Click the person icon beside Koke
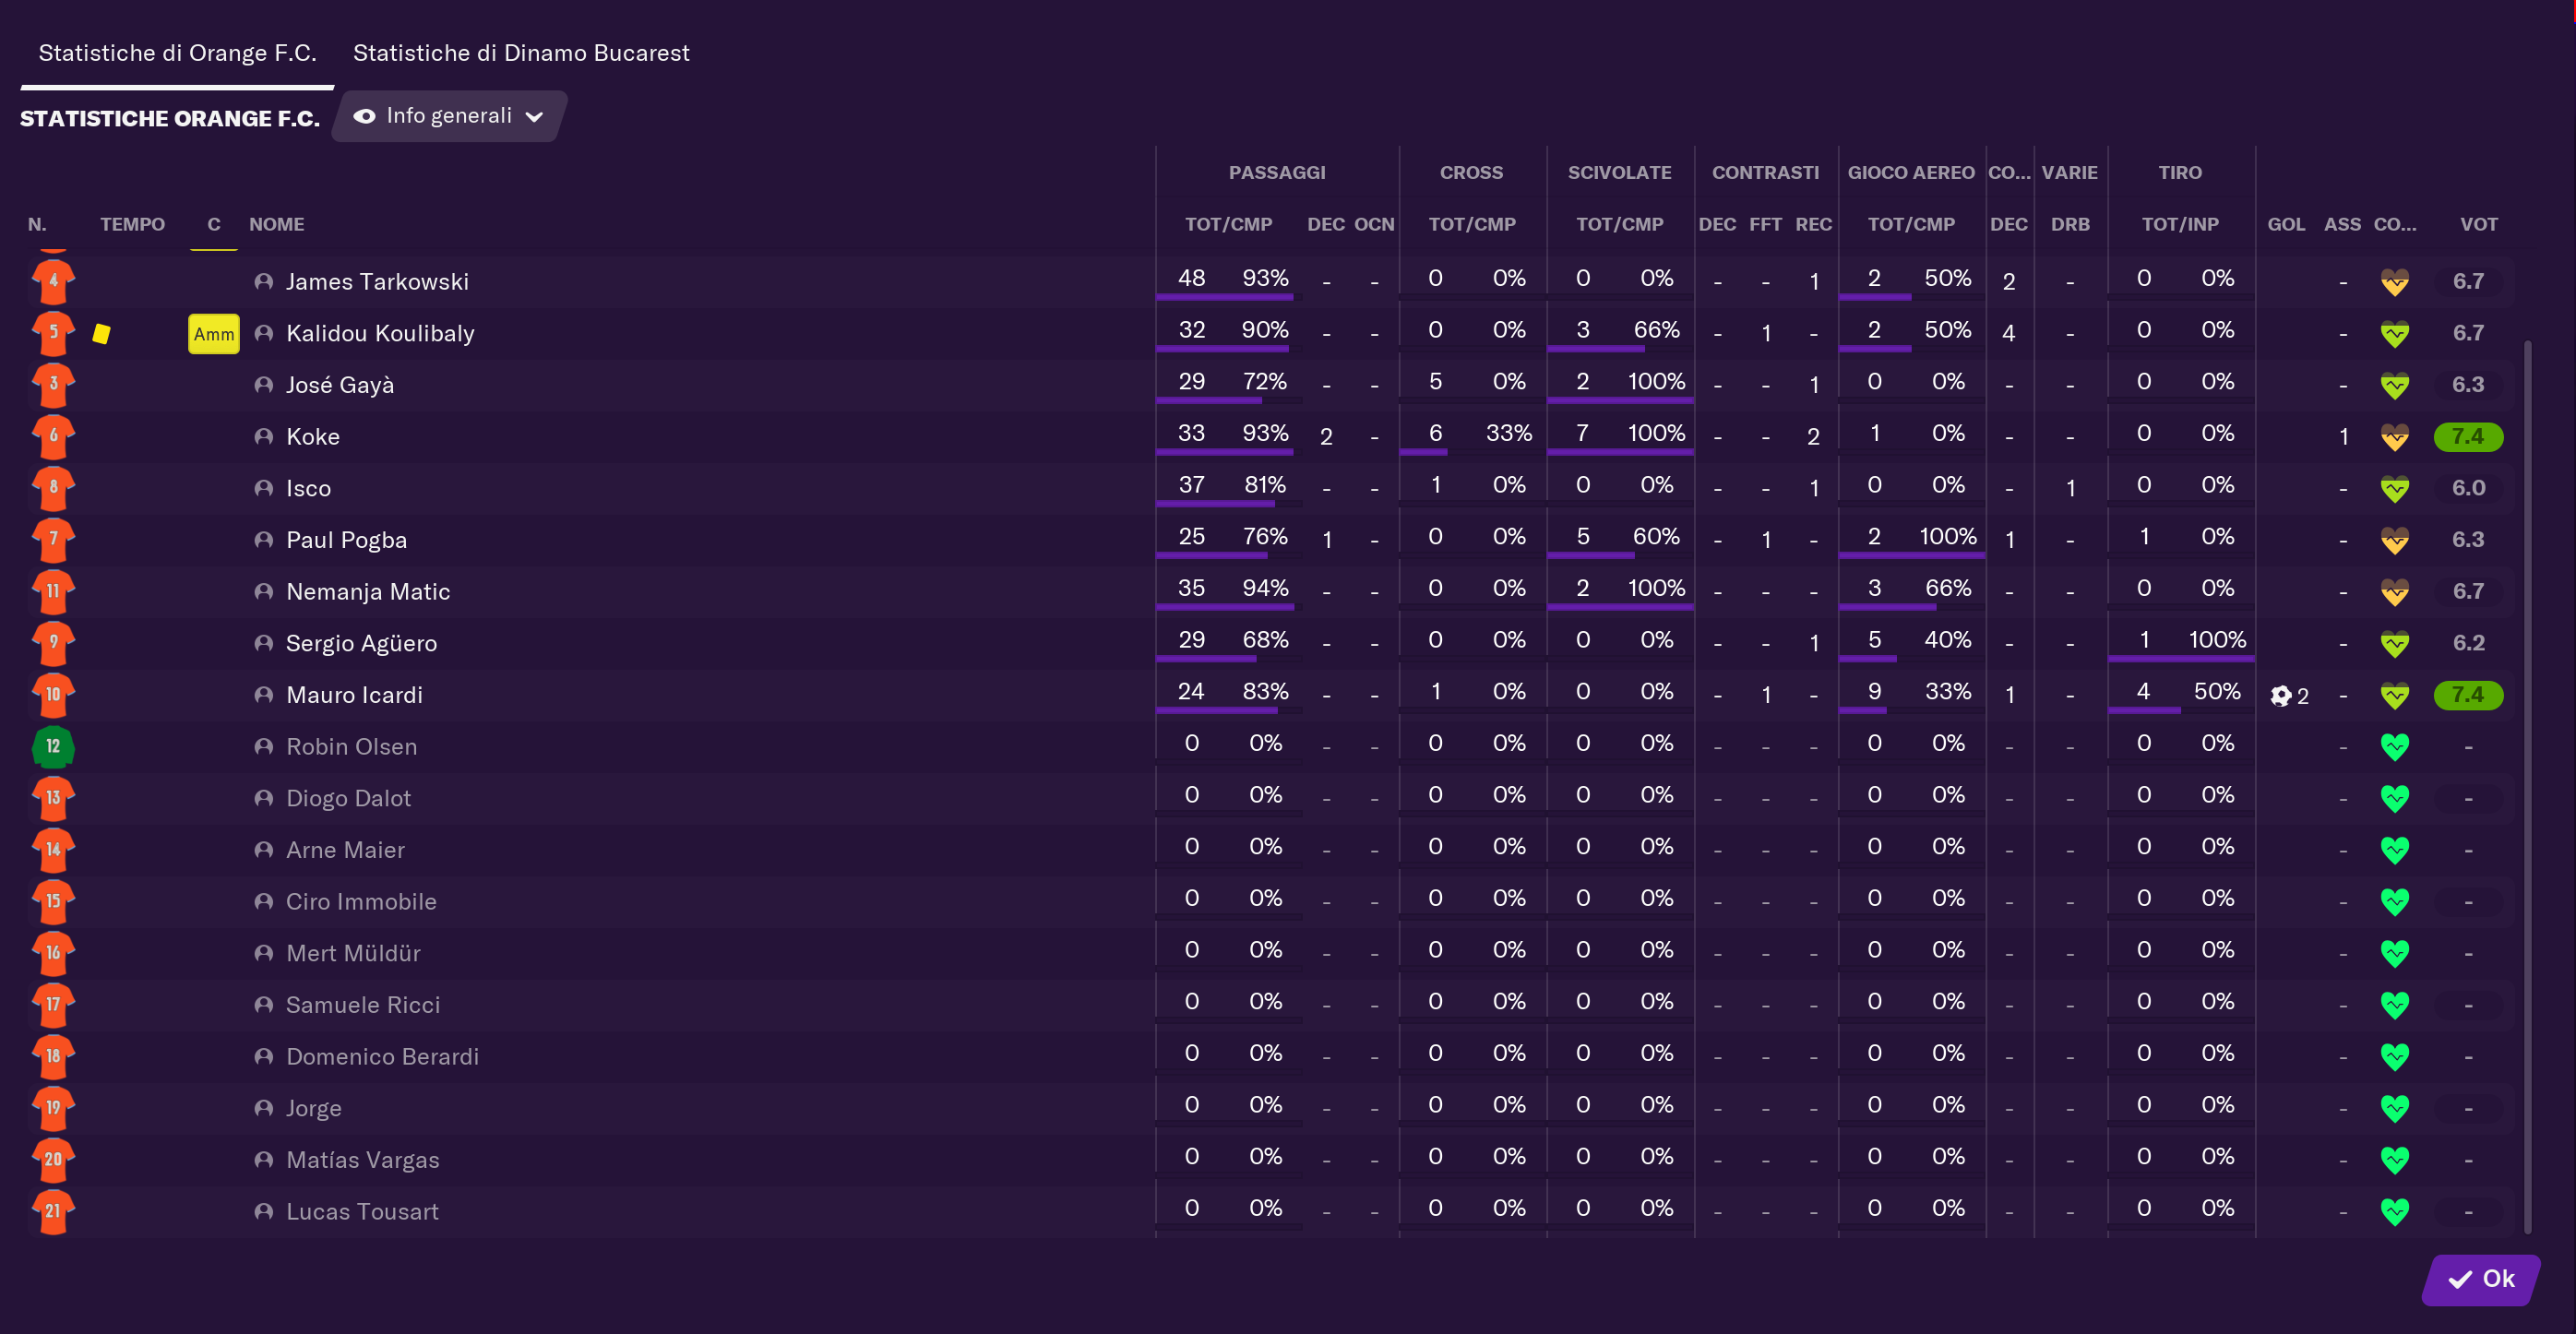The width and height of the screenshot is (2576, 1334). click(264, 437)
